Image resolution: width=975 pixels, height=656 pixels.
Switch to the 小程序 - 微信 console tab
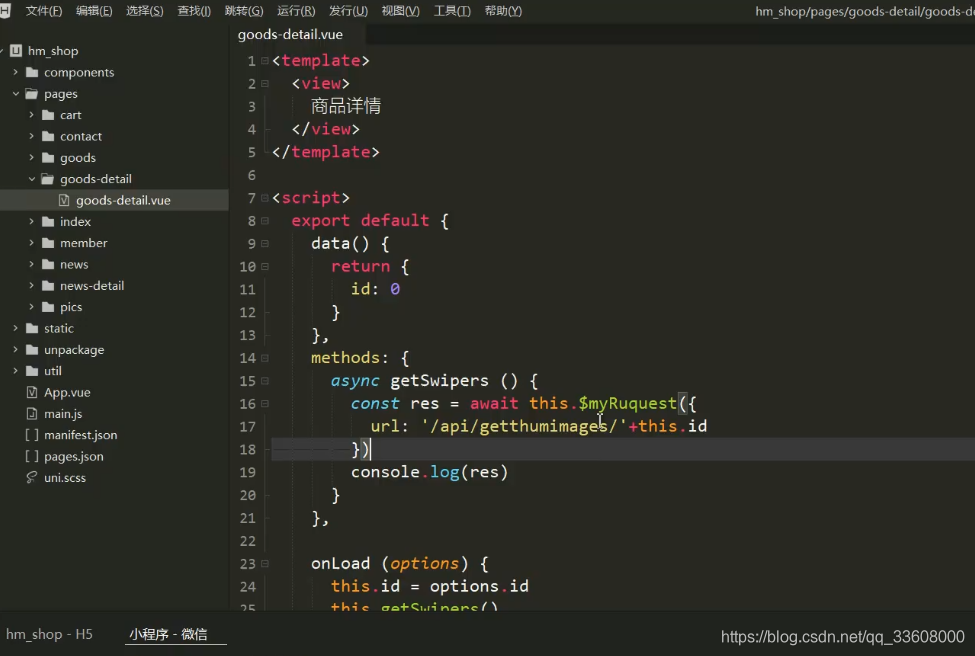(x=169, y=634)
